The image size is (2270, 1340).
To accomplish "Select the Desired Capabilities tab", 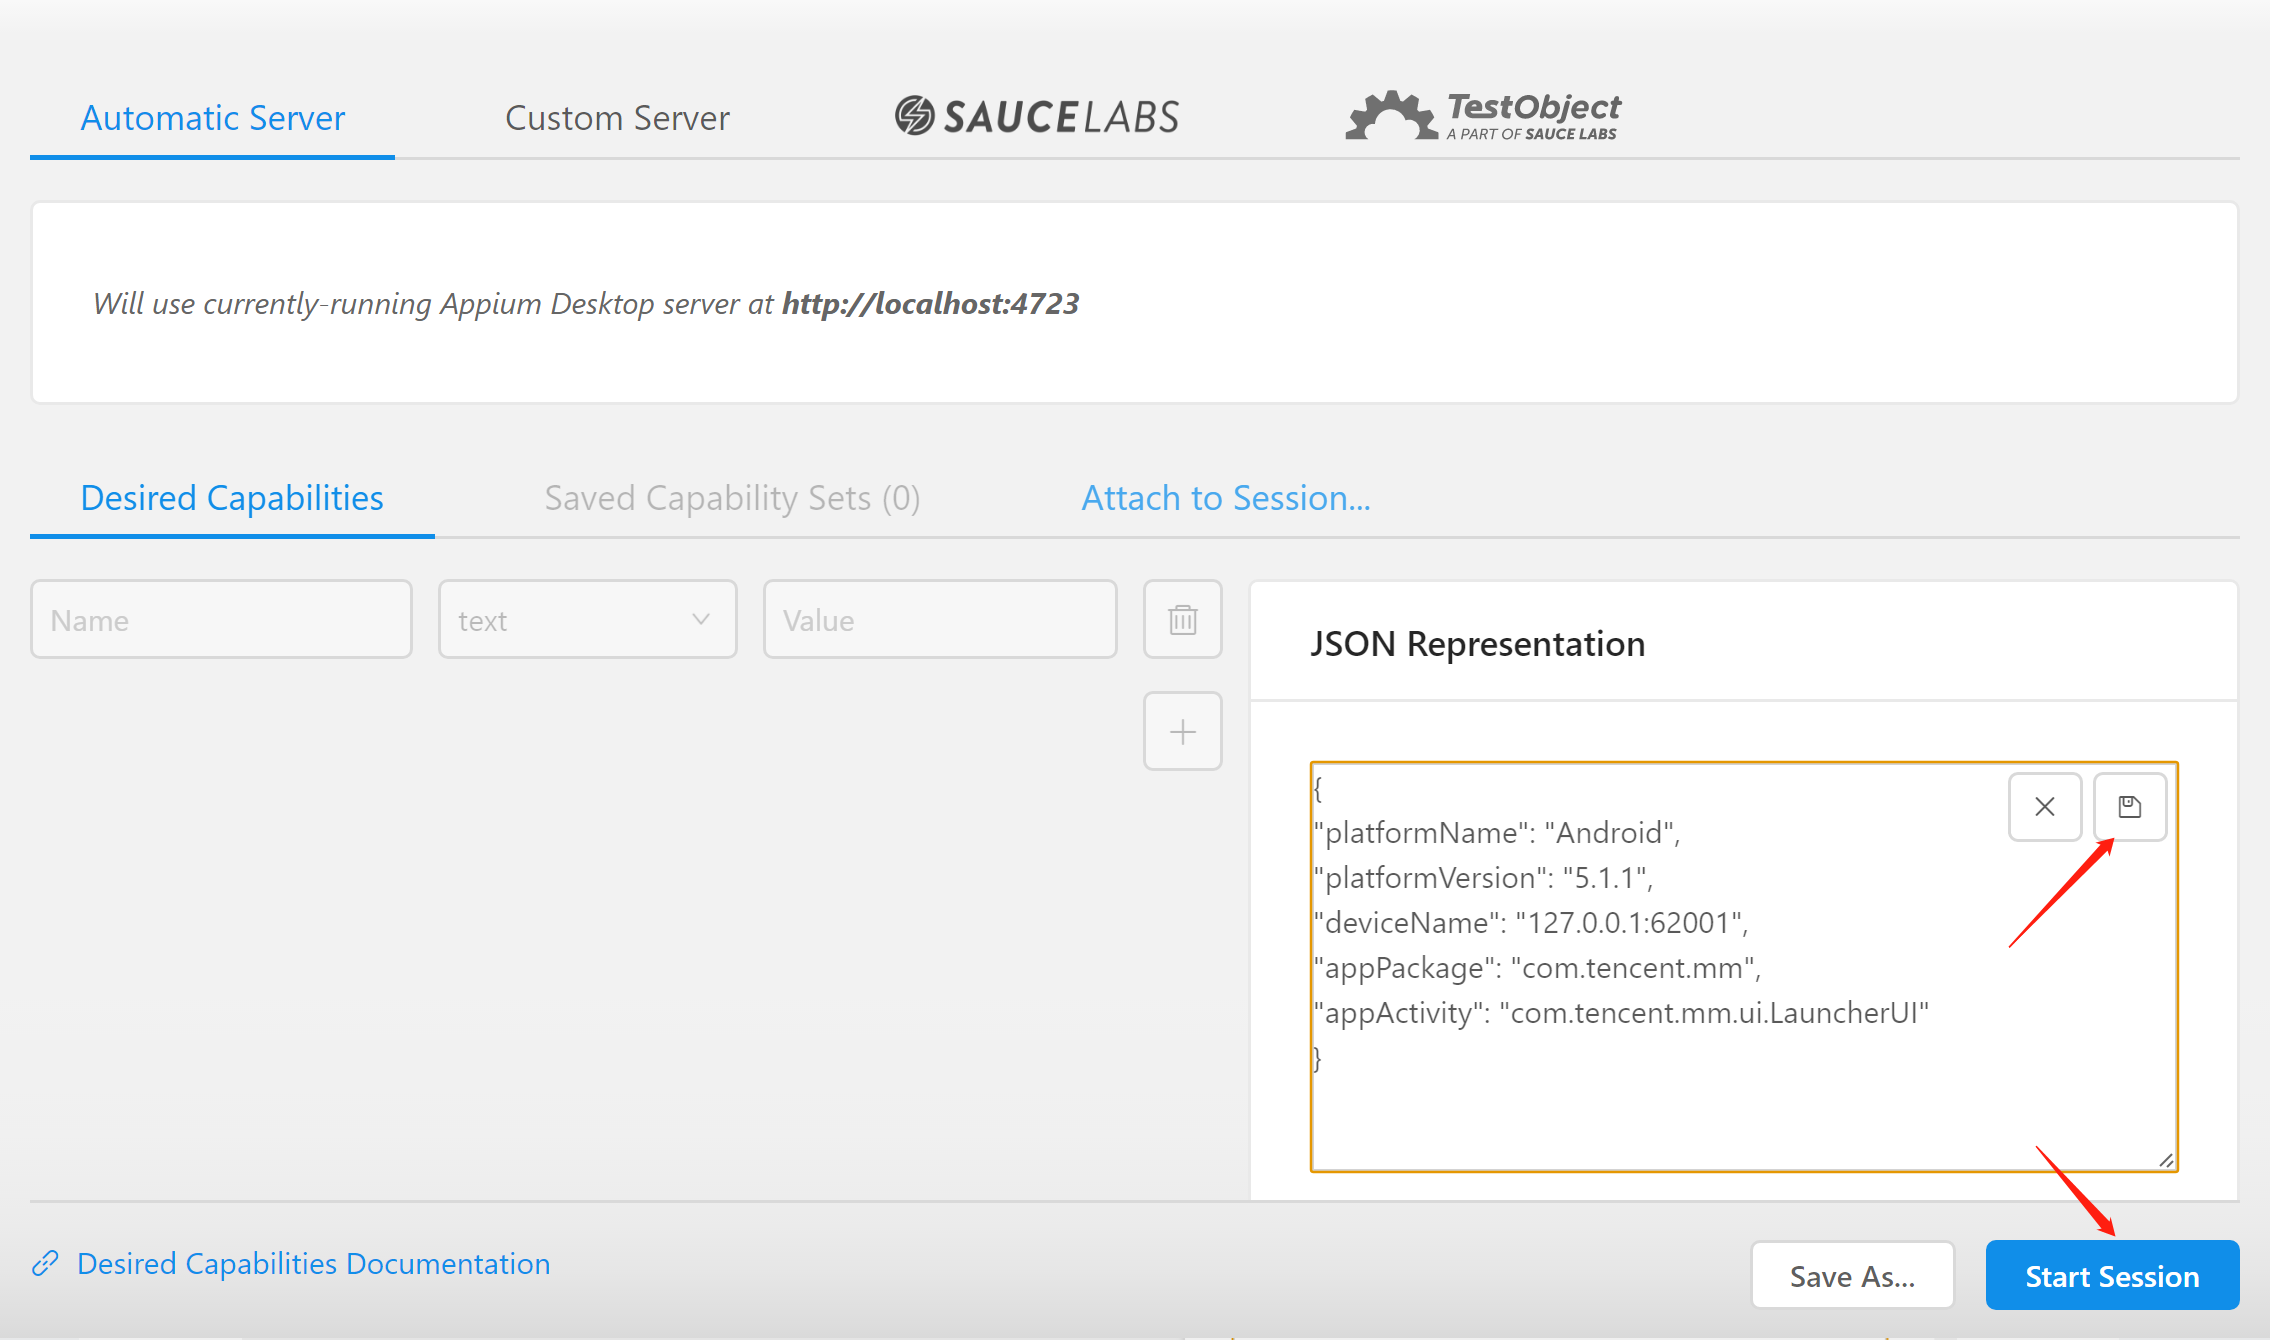I will pos(232,498).
